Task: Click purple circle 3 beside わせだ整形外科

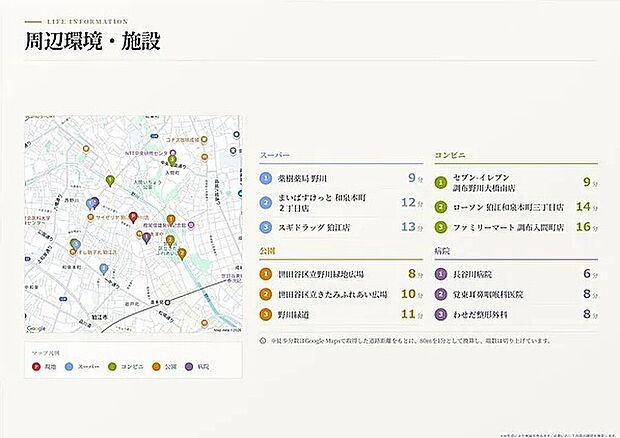Action: (x=440, y=315)
